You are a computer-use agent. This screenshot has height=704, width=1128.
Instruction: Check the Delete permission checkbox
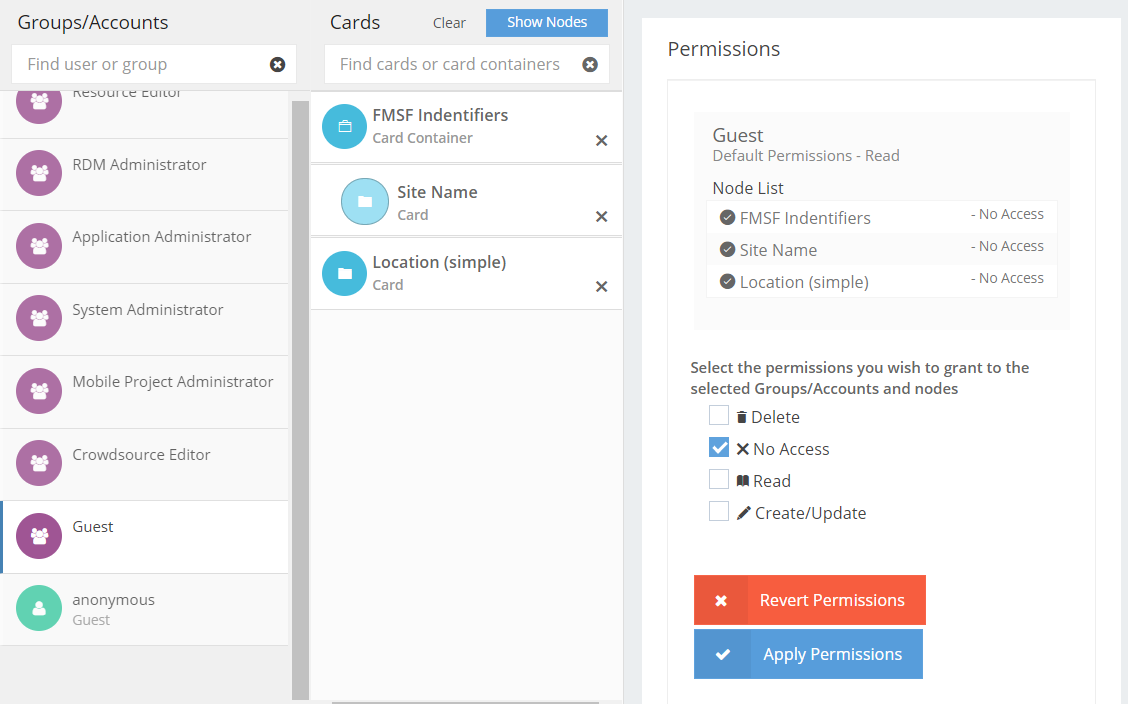(x=719, y=415)
